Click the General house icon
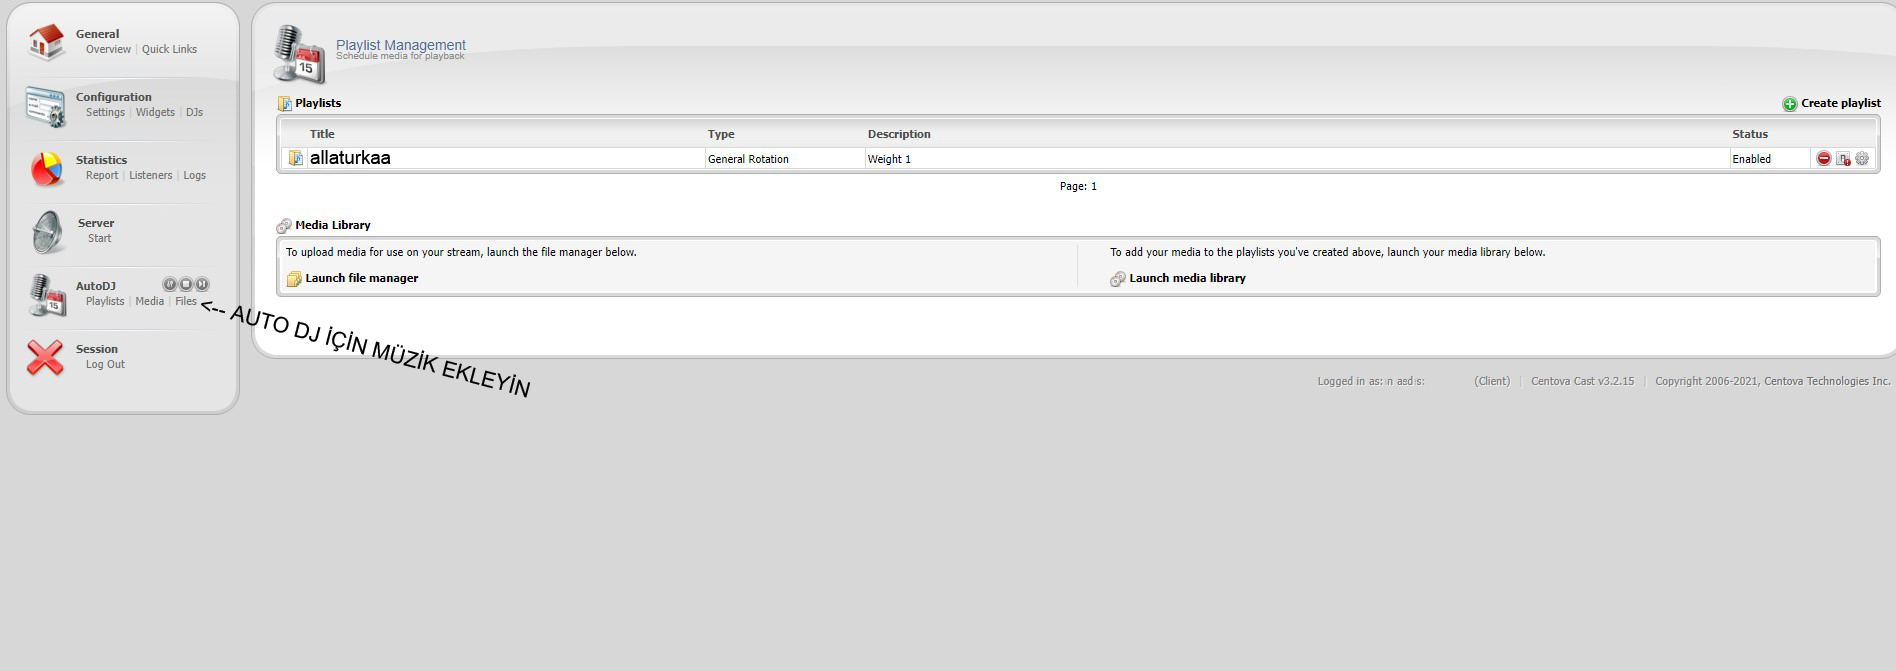This screenshot has height=671, width=1896. pyautogui.click(x=46, y=43)
